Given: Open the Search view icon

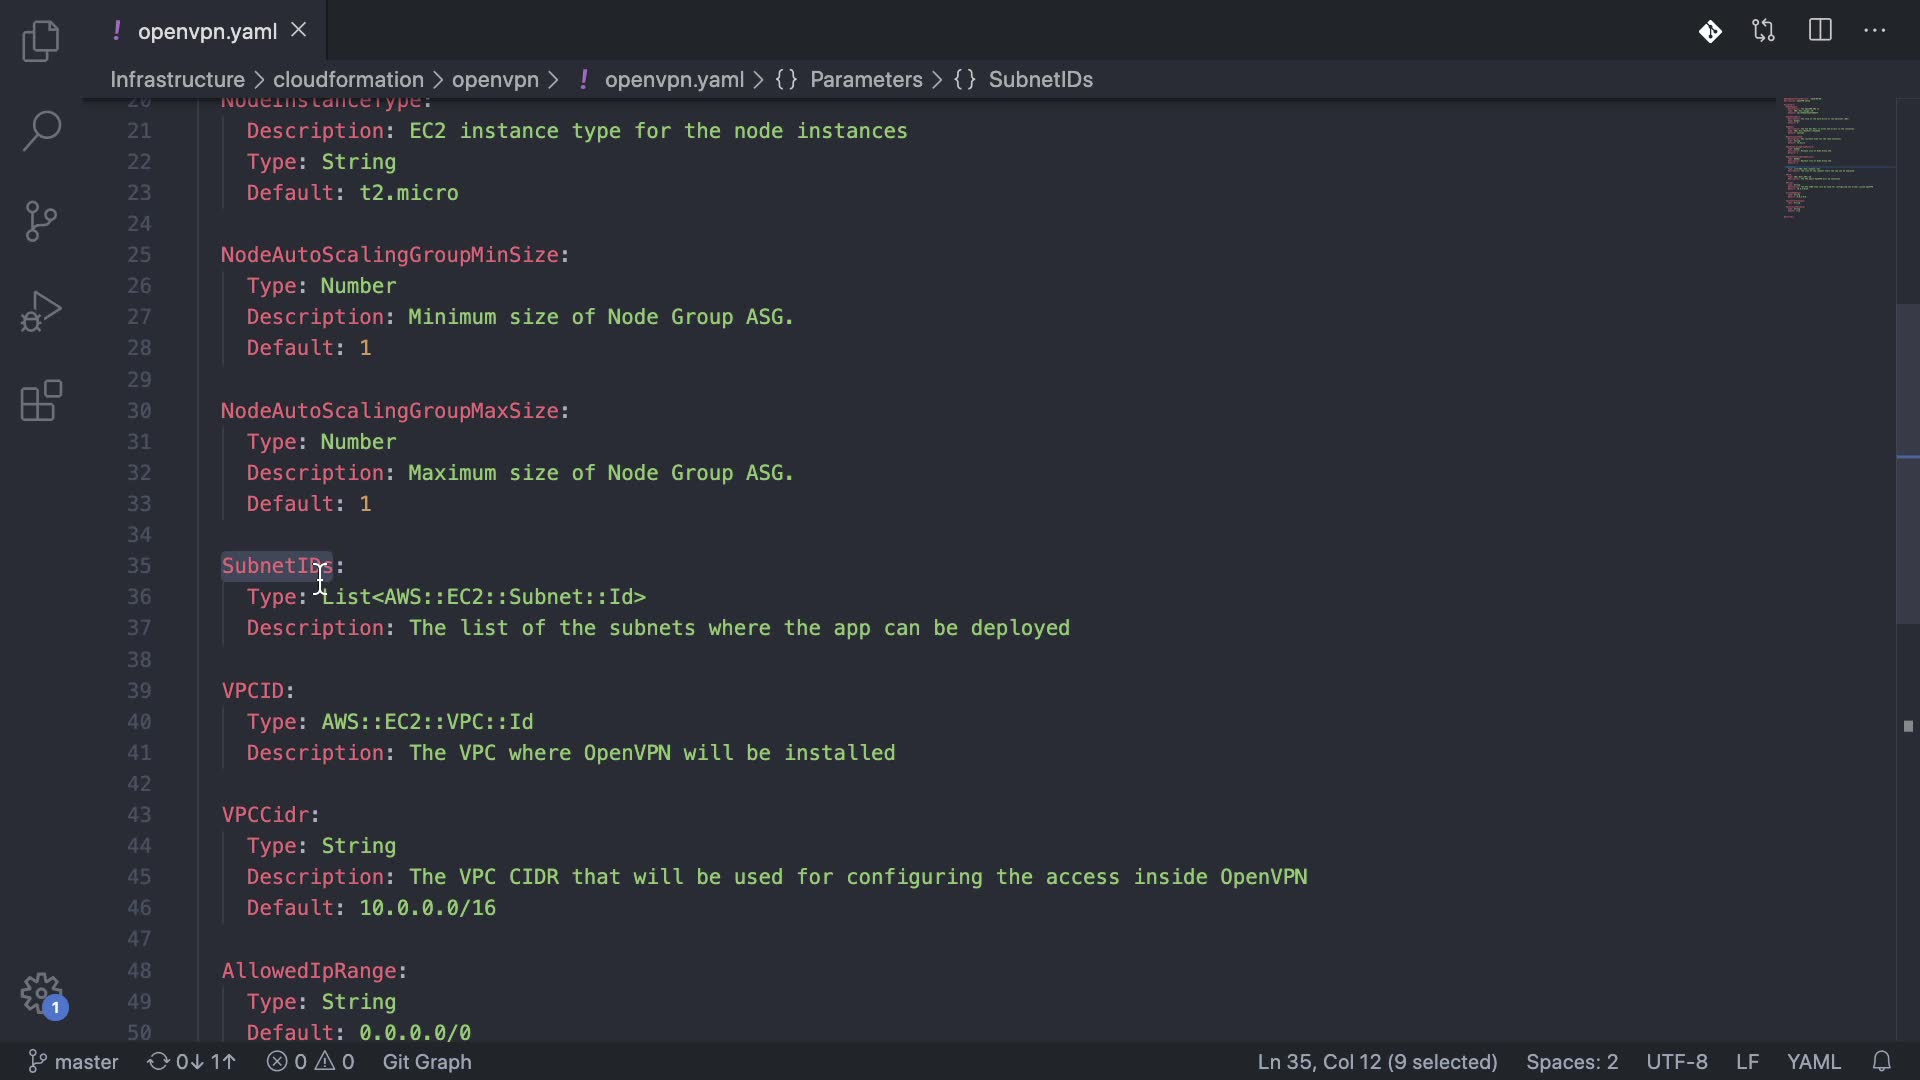Looking at the screenshot, I should [x=41, y=131].
